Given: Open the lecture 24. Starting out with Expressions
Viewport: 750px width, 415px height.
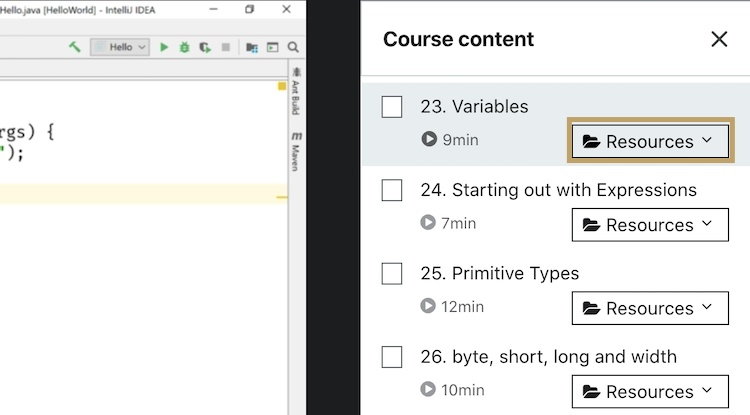Looking at the screenshot, I should click(x=558, y=190).
